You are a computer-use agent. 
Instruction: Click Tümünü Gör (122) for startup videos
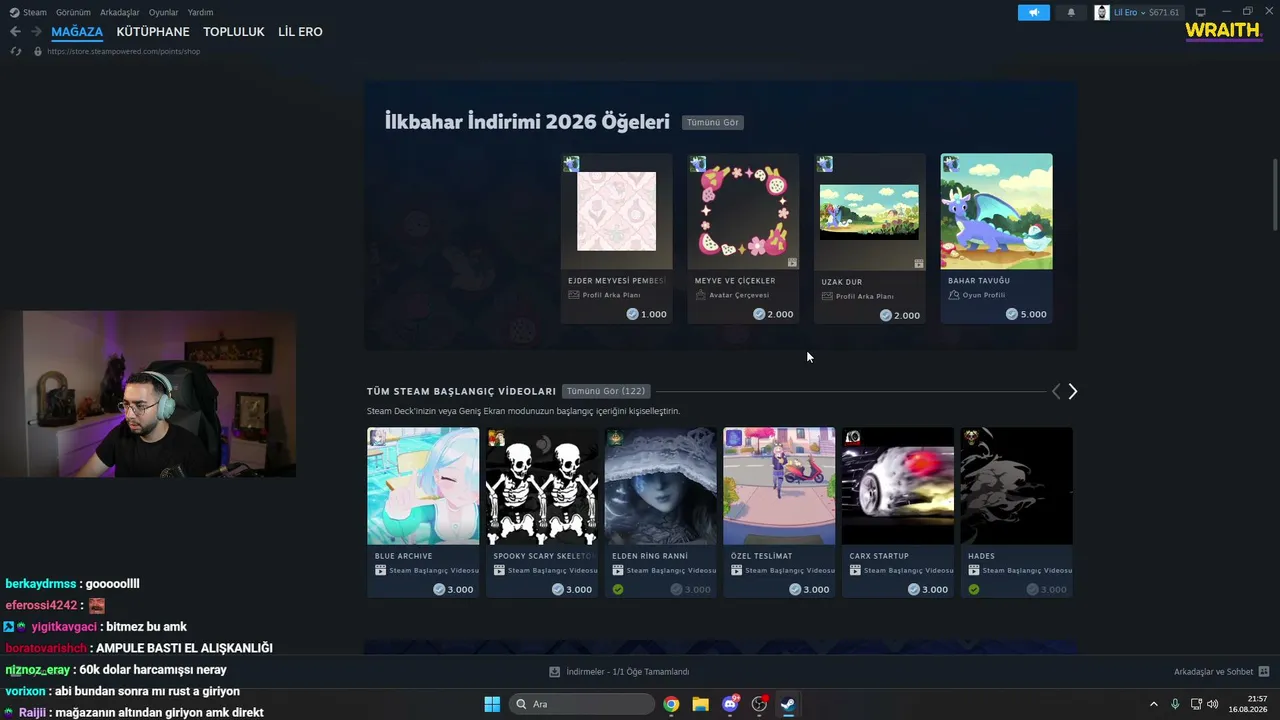click(x=606, y=391)
